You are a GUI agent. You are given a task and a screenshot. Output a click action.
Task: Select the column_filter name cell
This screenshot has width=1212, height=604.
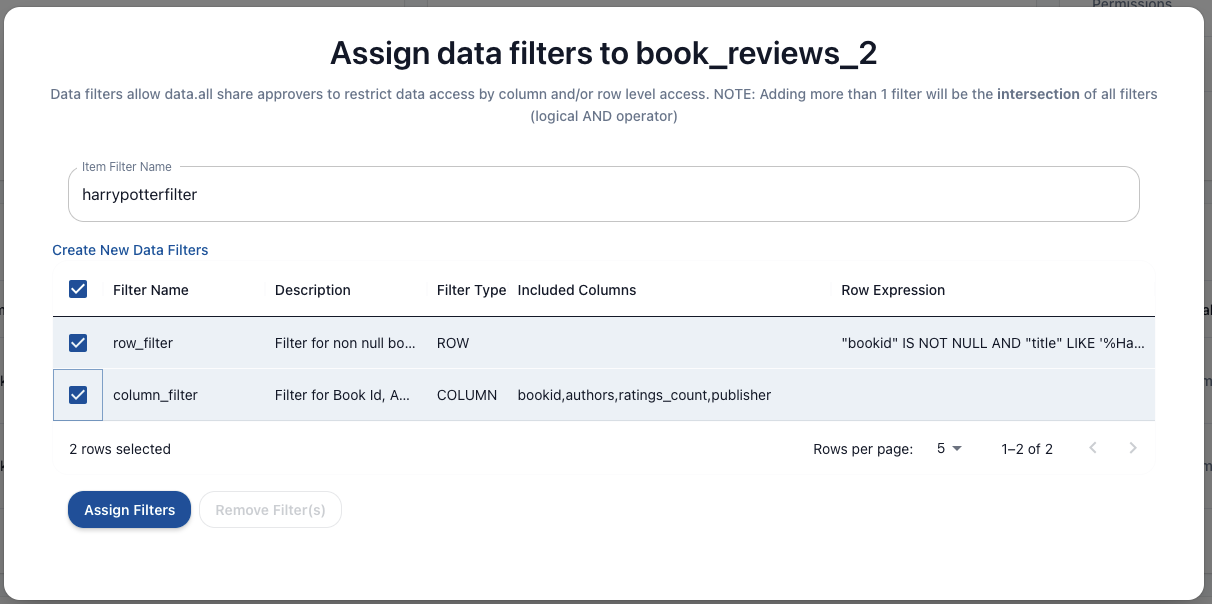pyautogui.click(x=185, y=395)
